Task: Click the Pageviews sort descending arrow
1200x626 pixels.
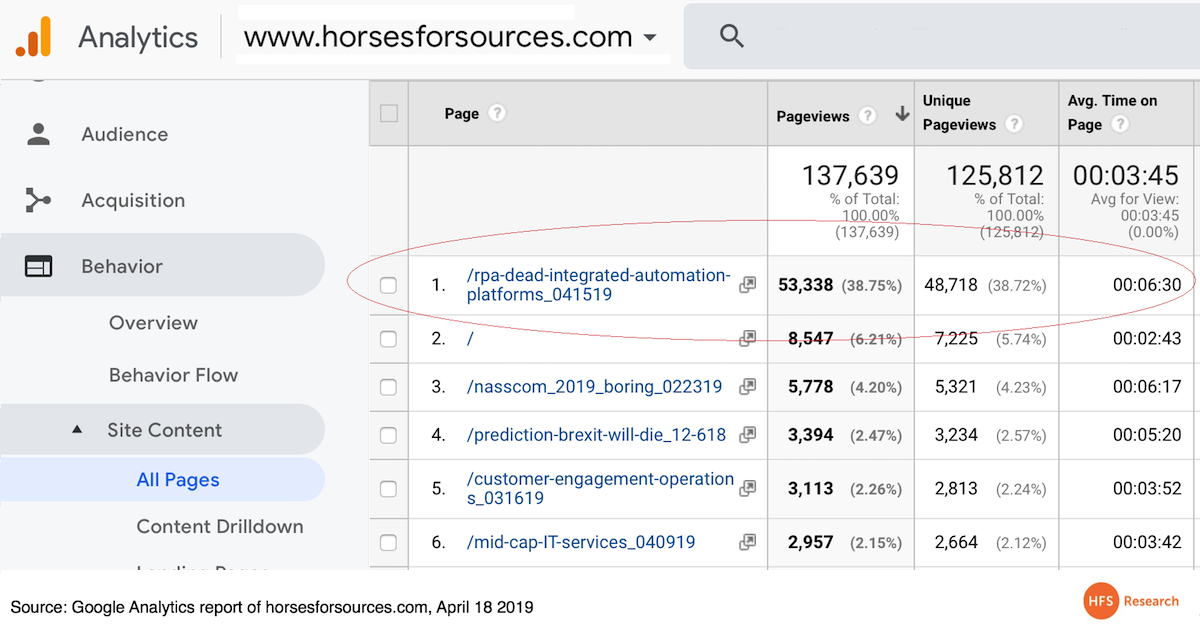Action: (x=902, y=115)
